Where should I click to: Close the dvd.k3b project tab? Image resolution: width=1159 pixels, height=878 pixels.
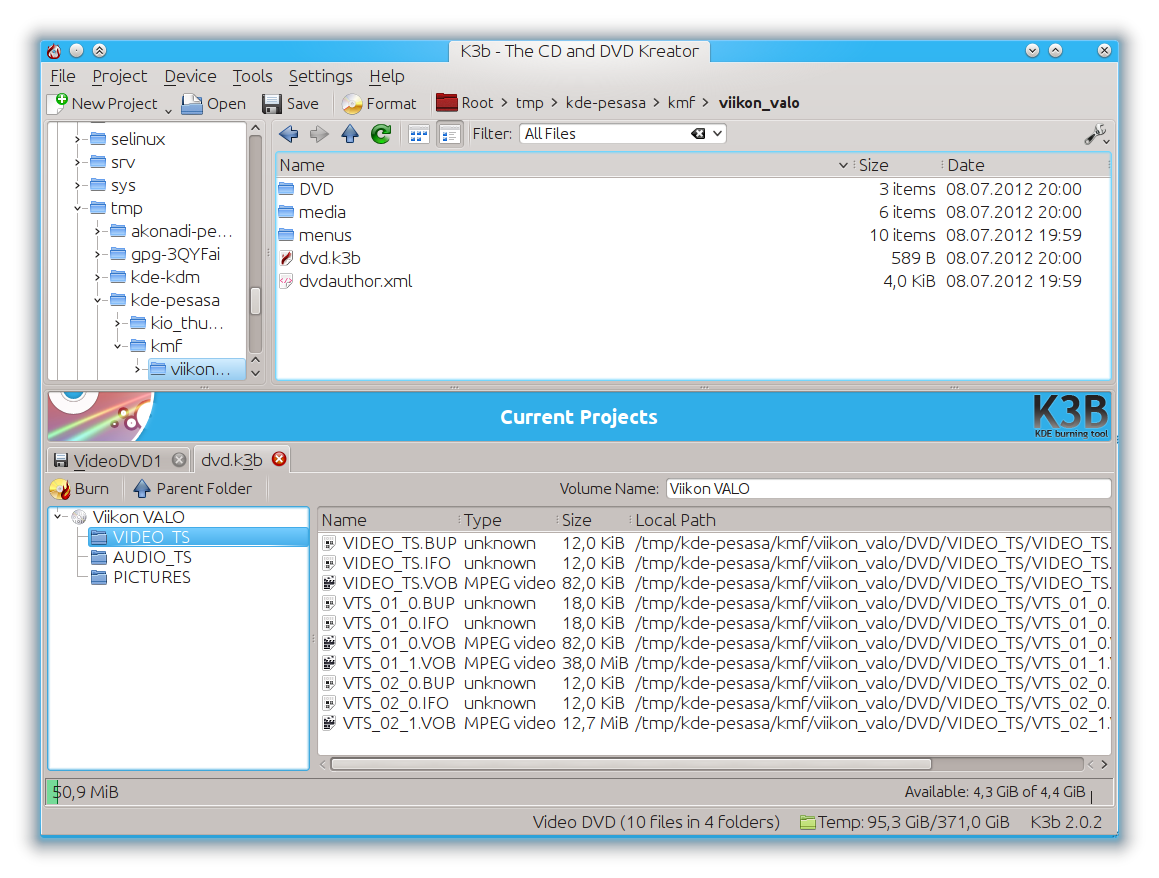coord(279,459)
